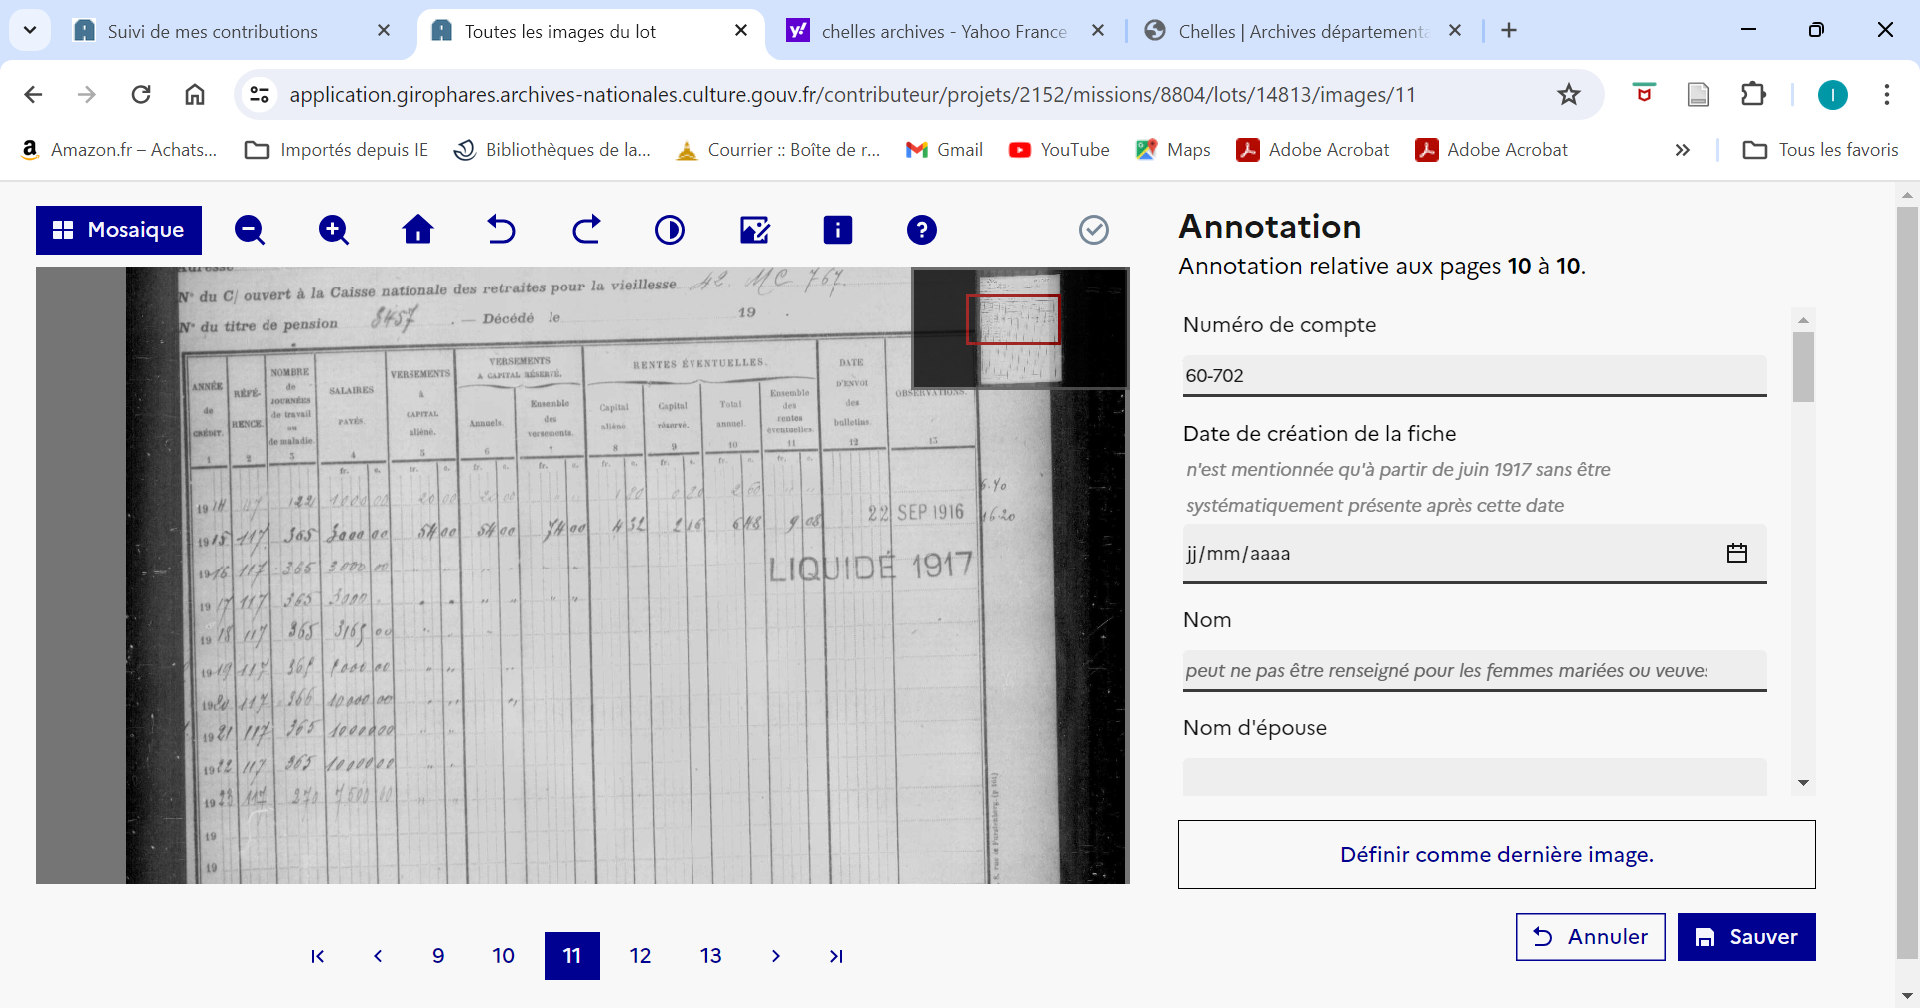Click the image edit filter icon

(x=754, y=230)
